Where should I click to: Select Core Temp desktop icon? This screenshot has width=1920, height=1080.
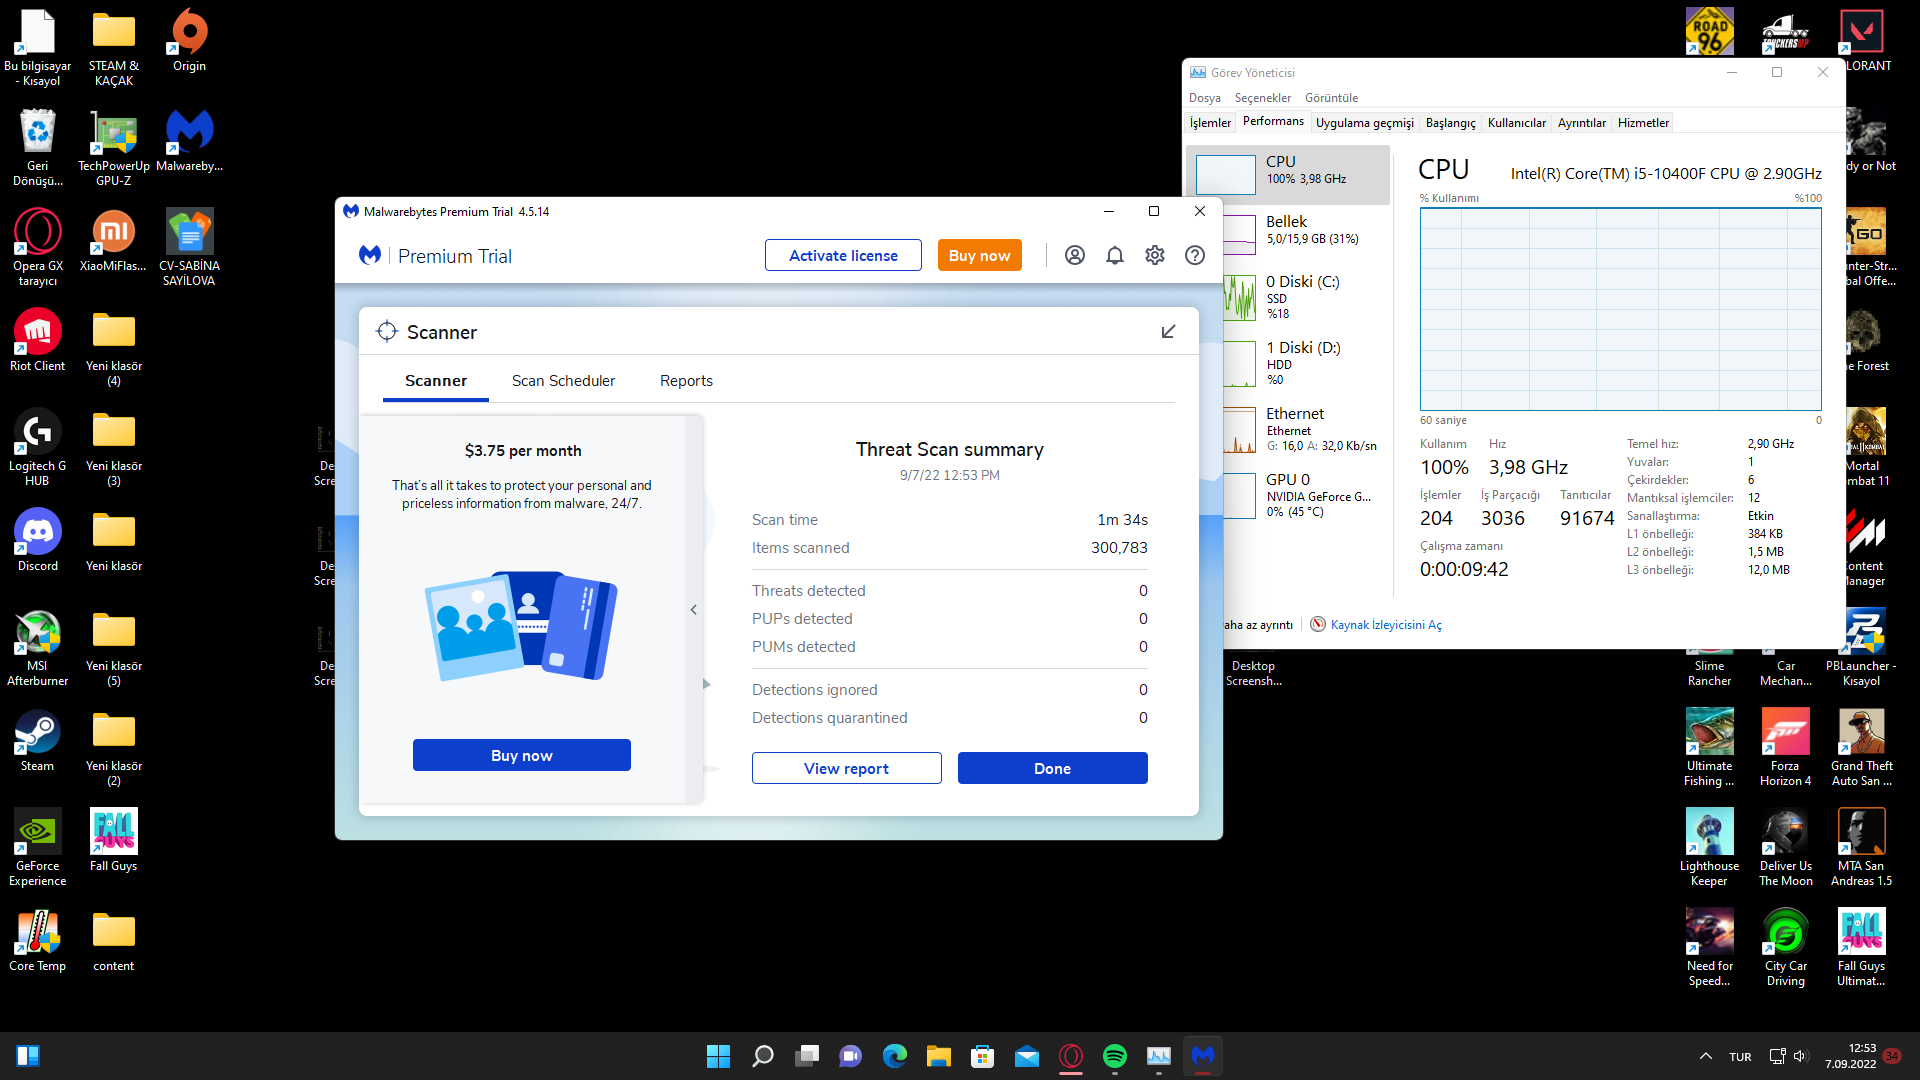click(38, 940)
